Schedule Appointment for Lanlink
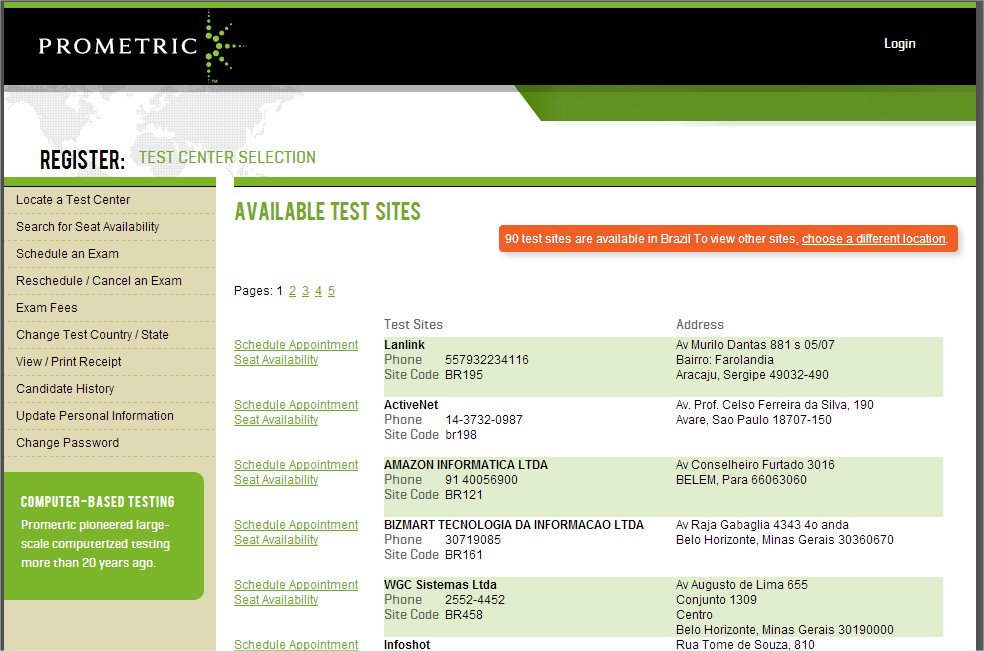 tap(295, 345)
